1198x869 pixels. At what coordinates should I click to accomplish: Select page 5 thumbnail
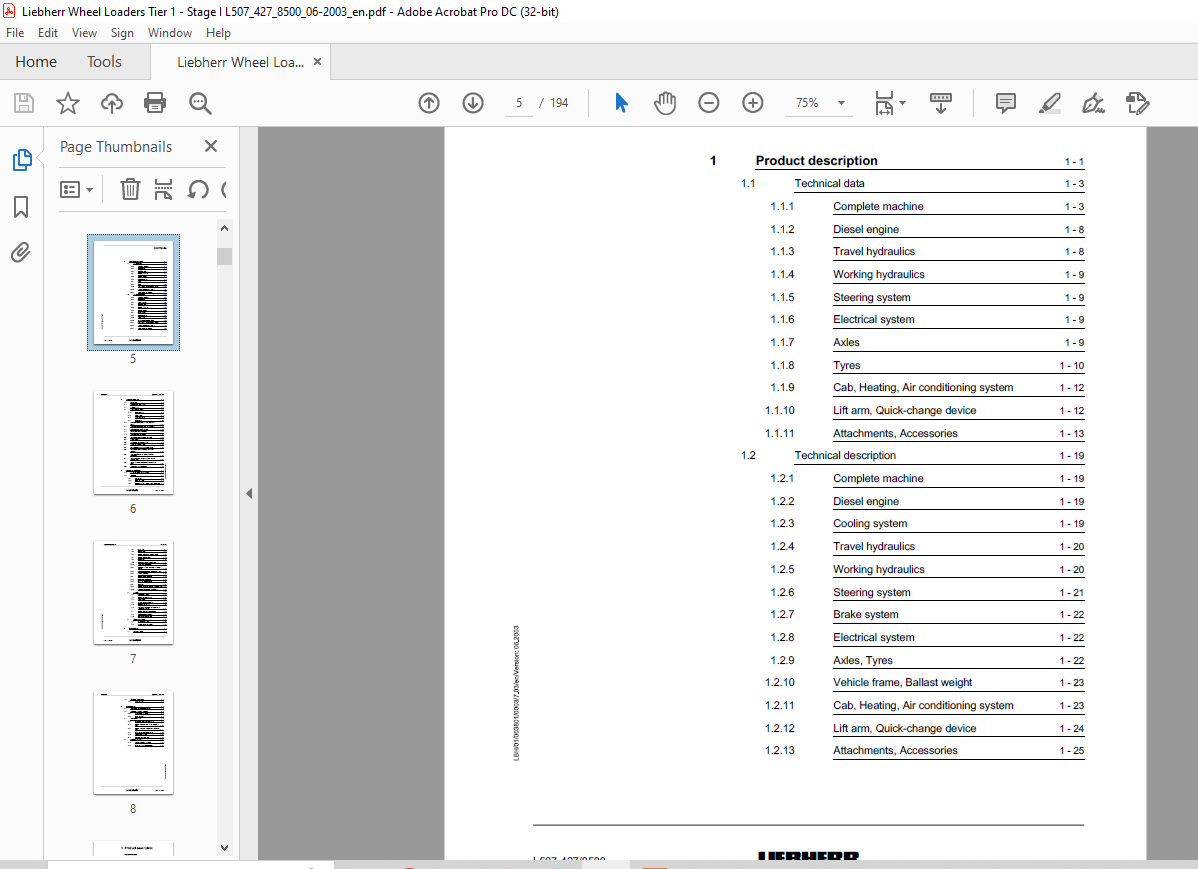[133, 293]
